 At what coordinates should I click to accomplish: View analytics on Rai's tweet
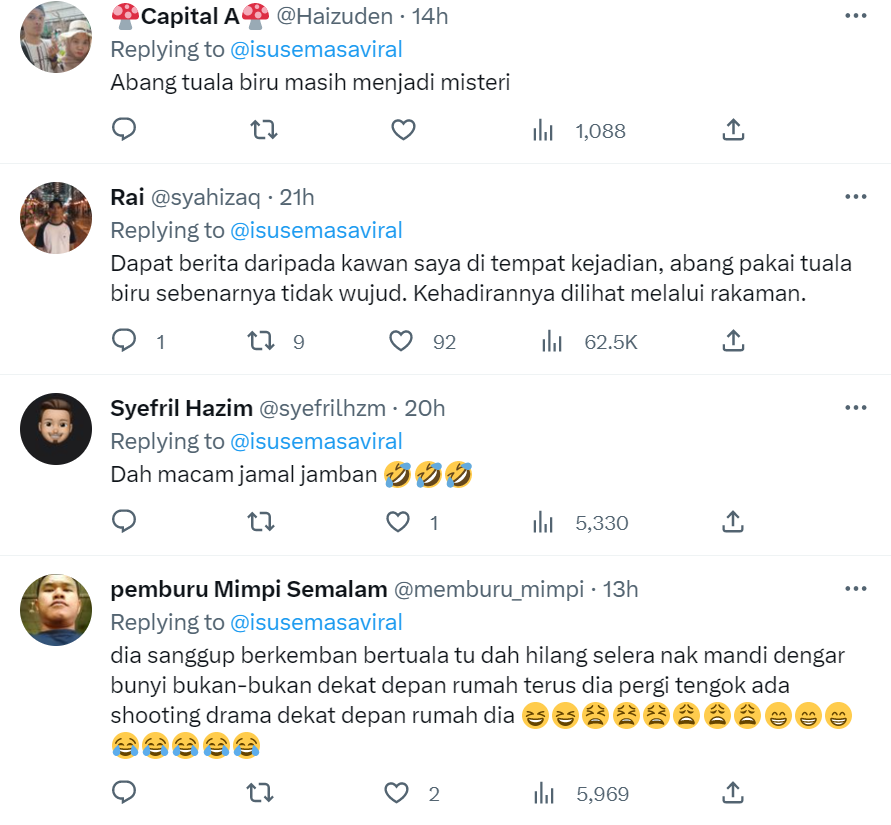[x=552, y=342]
